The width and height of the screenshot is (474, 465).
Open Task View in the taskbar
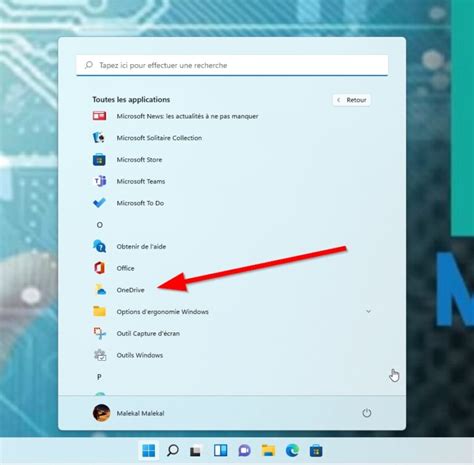195,451
